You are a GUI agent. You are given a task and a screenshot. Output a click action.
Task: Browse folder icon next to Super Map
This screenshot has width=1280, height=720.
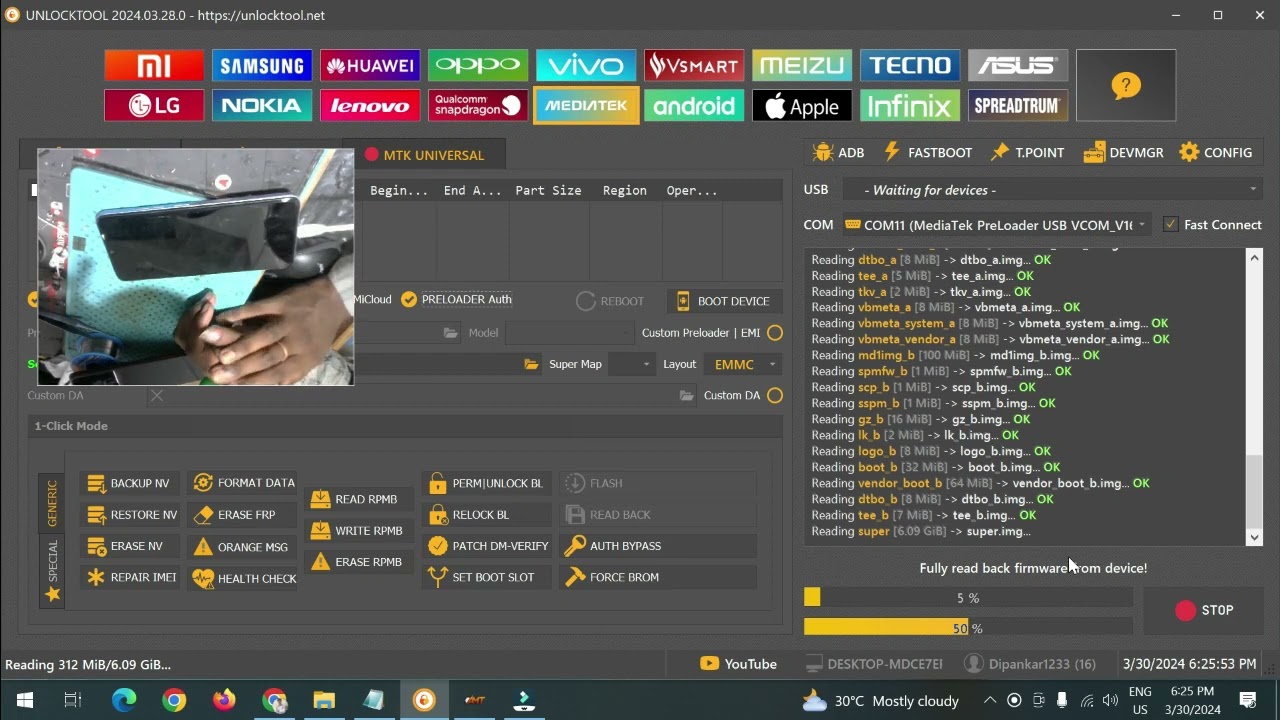pos(531,364)
